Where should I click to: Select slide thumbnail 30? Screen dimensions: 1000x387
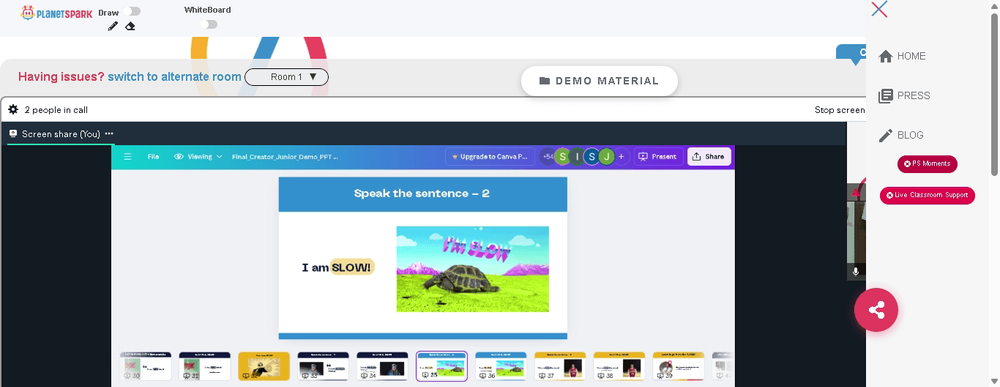coord(145,366)
